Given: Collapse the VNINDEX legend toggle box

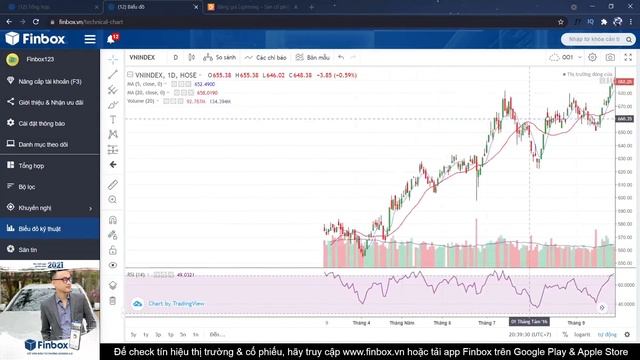Looking at the screenshot, I should click(x=130, y=74).
